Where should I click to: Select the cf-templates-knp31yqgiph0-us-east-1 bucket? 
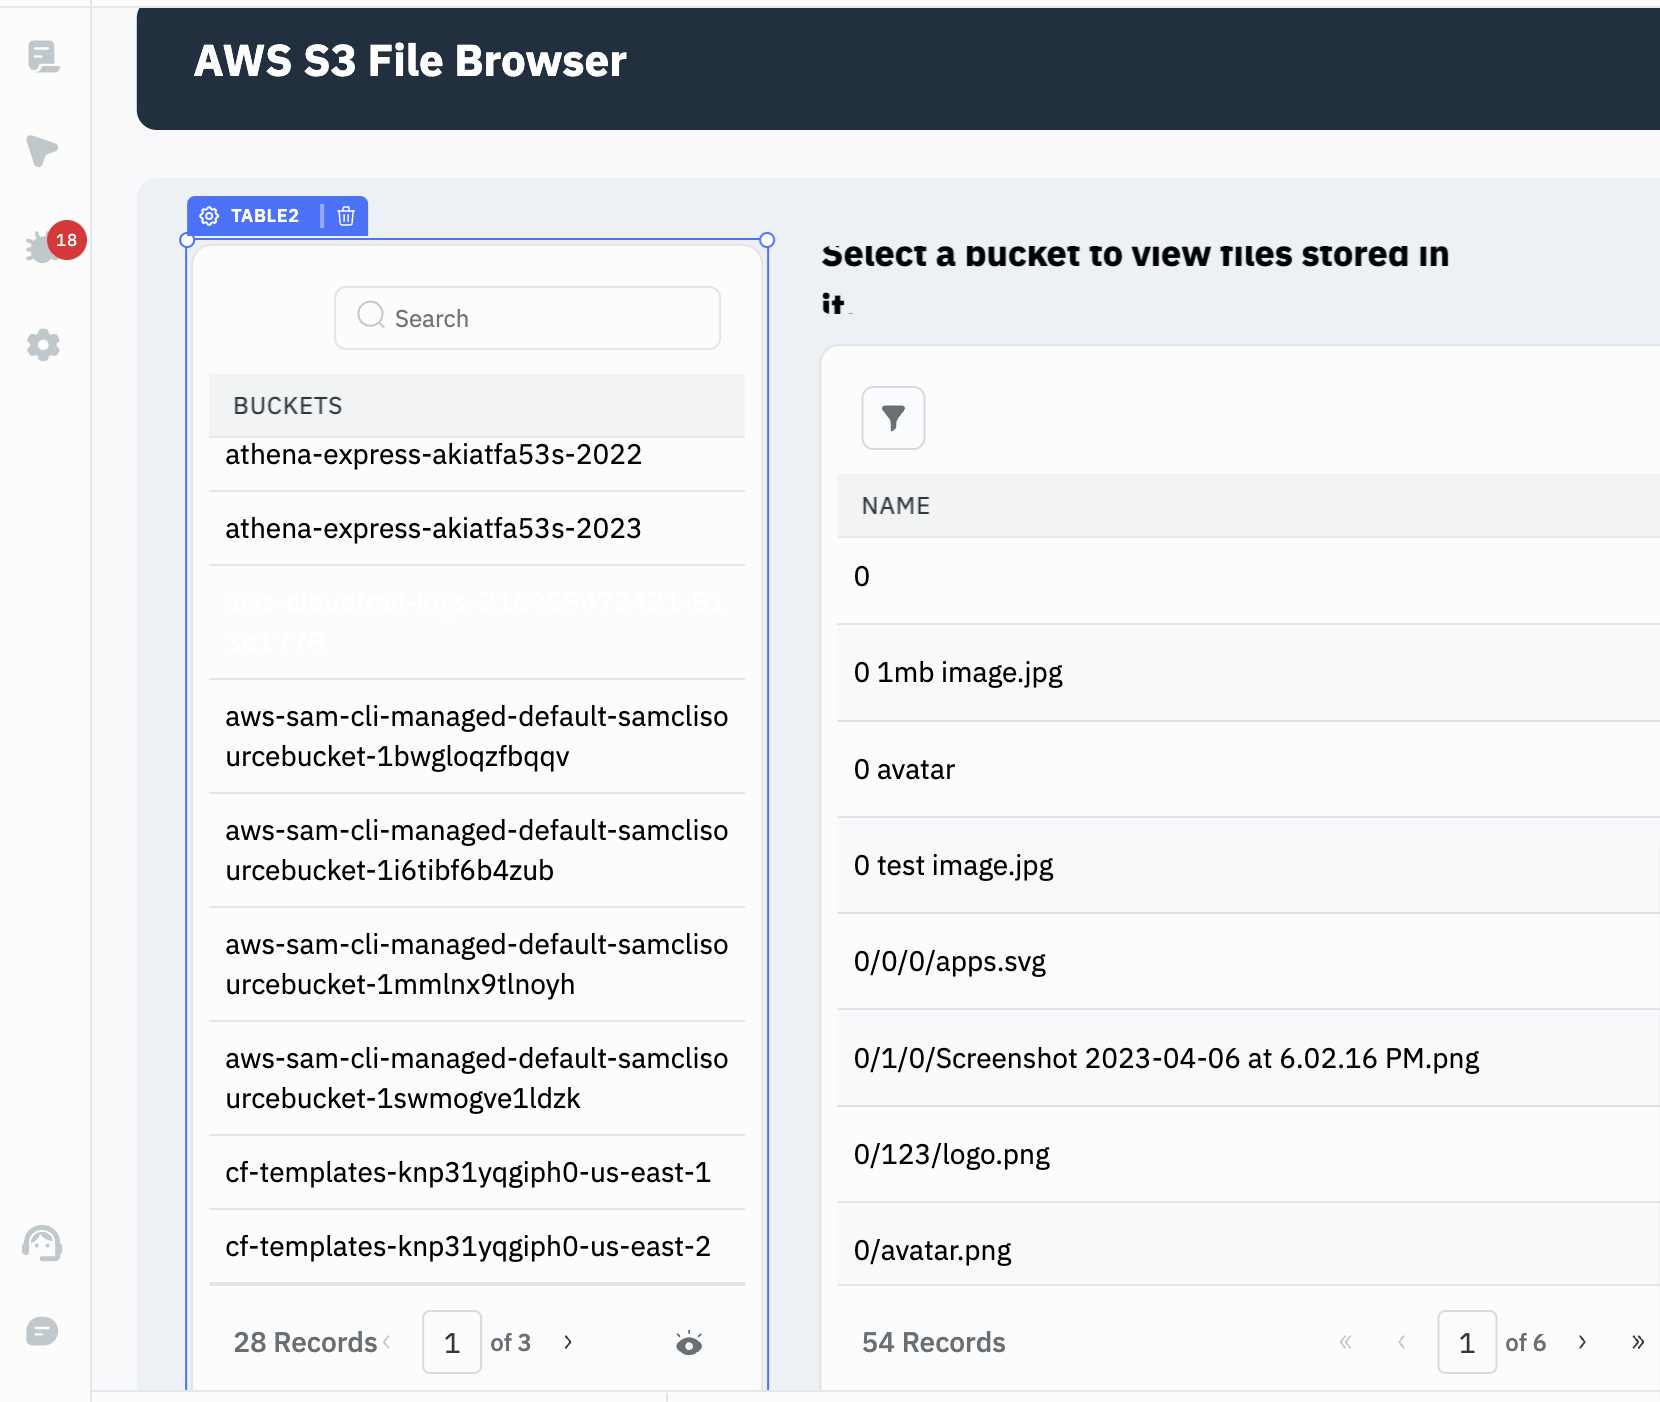coord(468,1172)
